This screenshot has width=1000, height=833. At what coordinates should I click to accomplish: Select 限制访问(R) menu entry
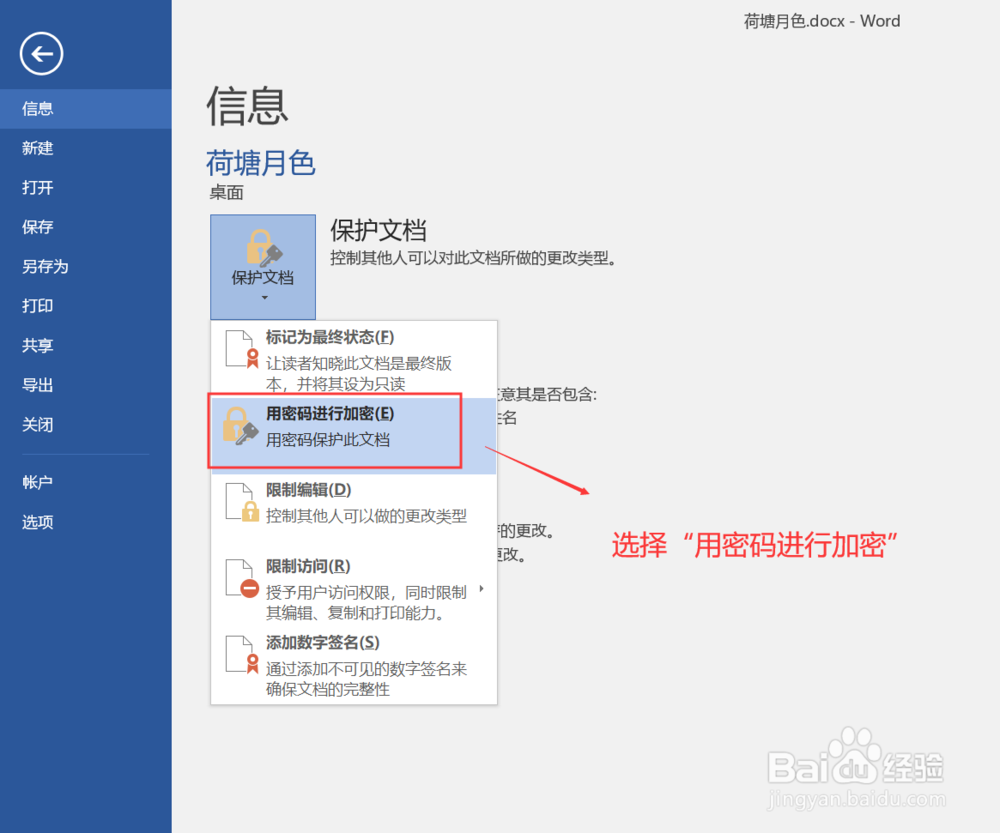tap(353, 590)
